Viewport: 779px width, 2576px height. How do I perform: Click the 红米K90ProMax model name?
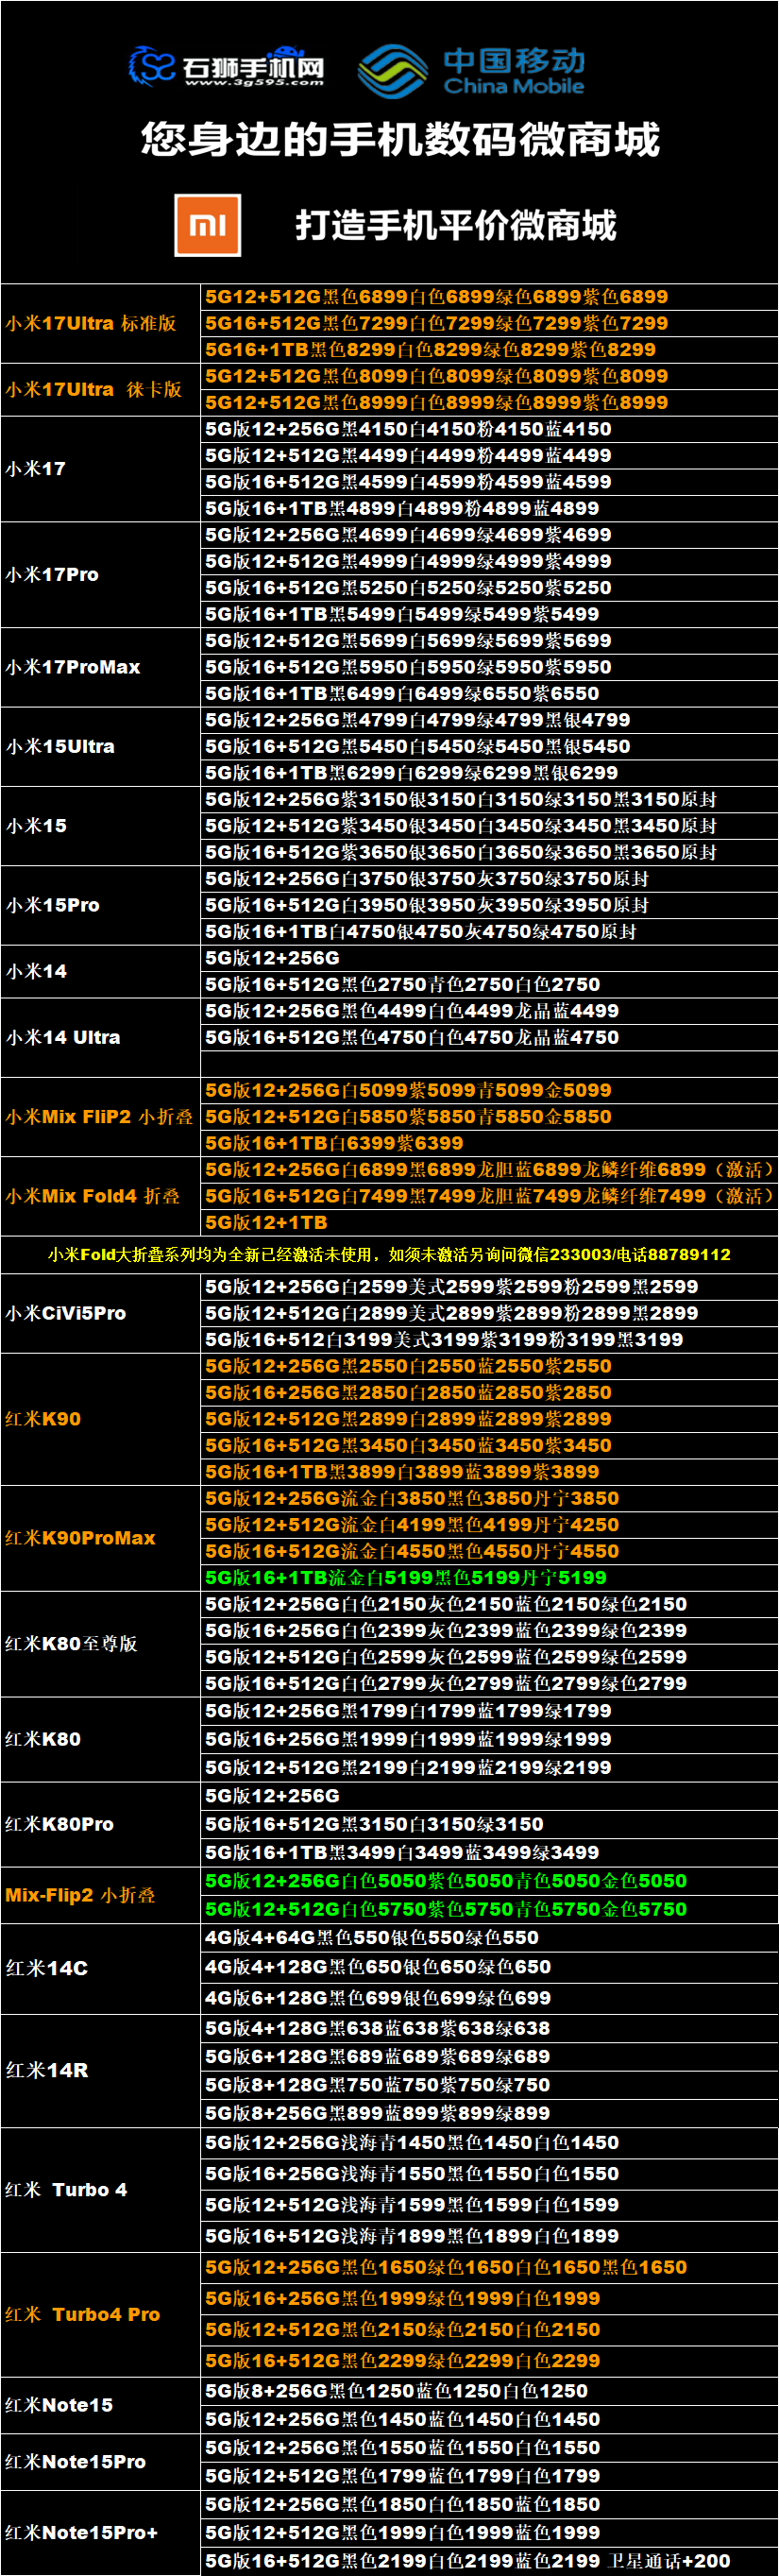(x=80, y=1537)
